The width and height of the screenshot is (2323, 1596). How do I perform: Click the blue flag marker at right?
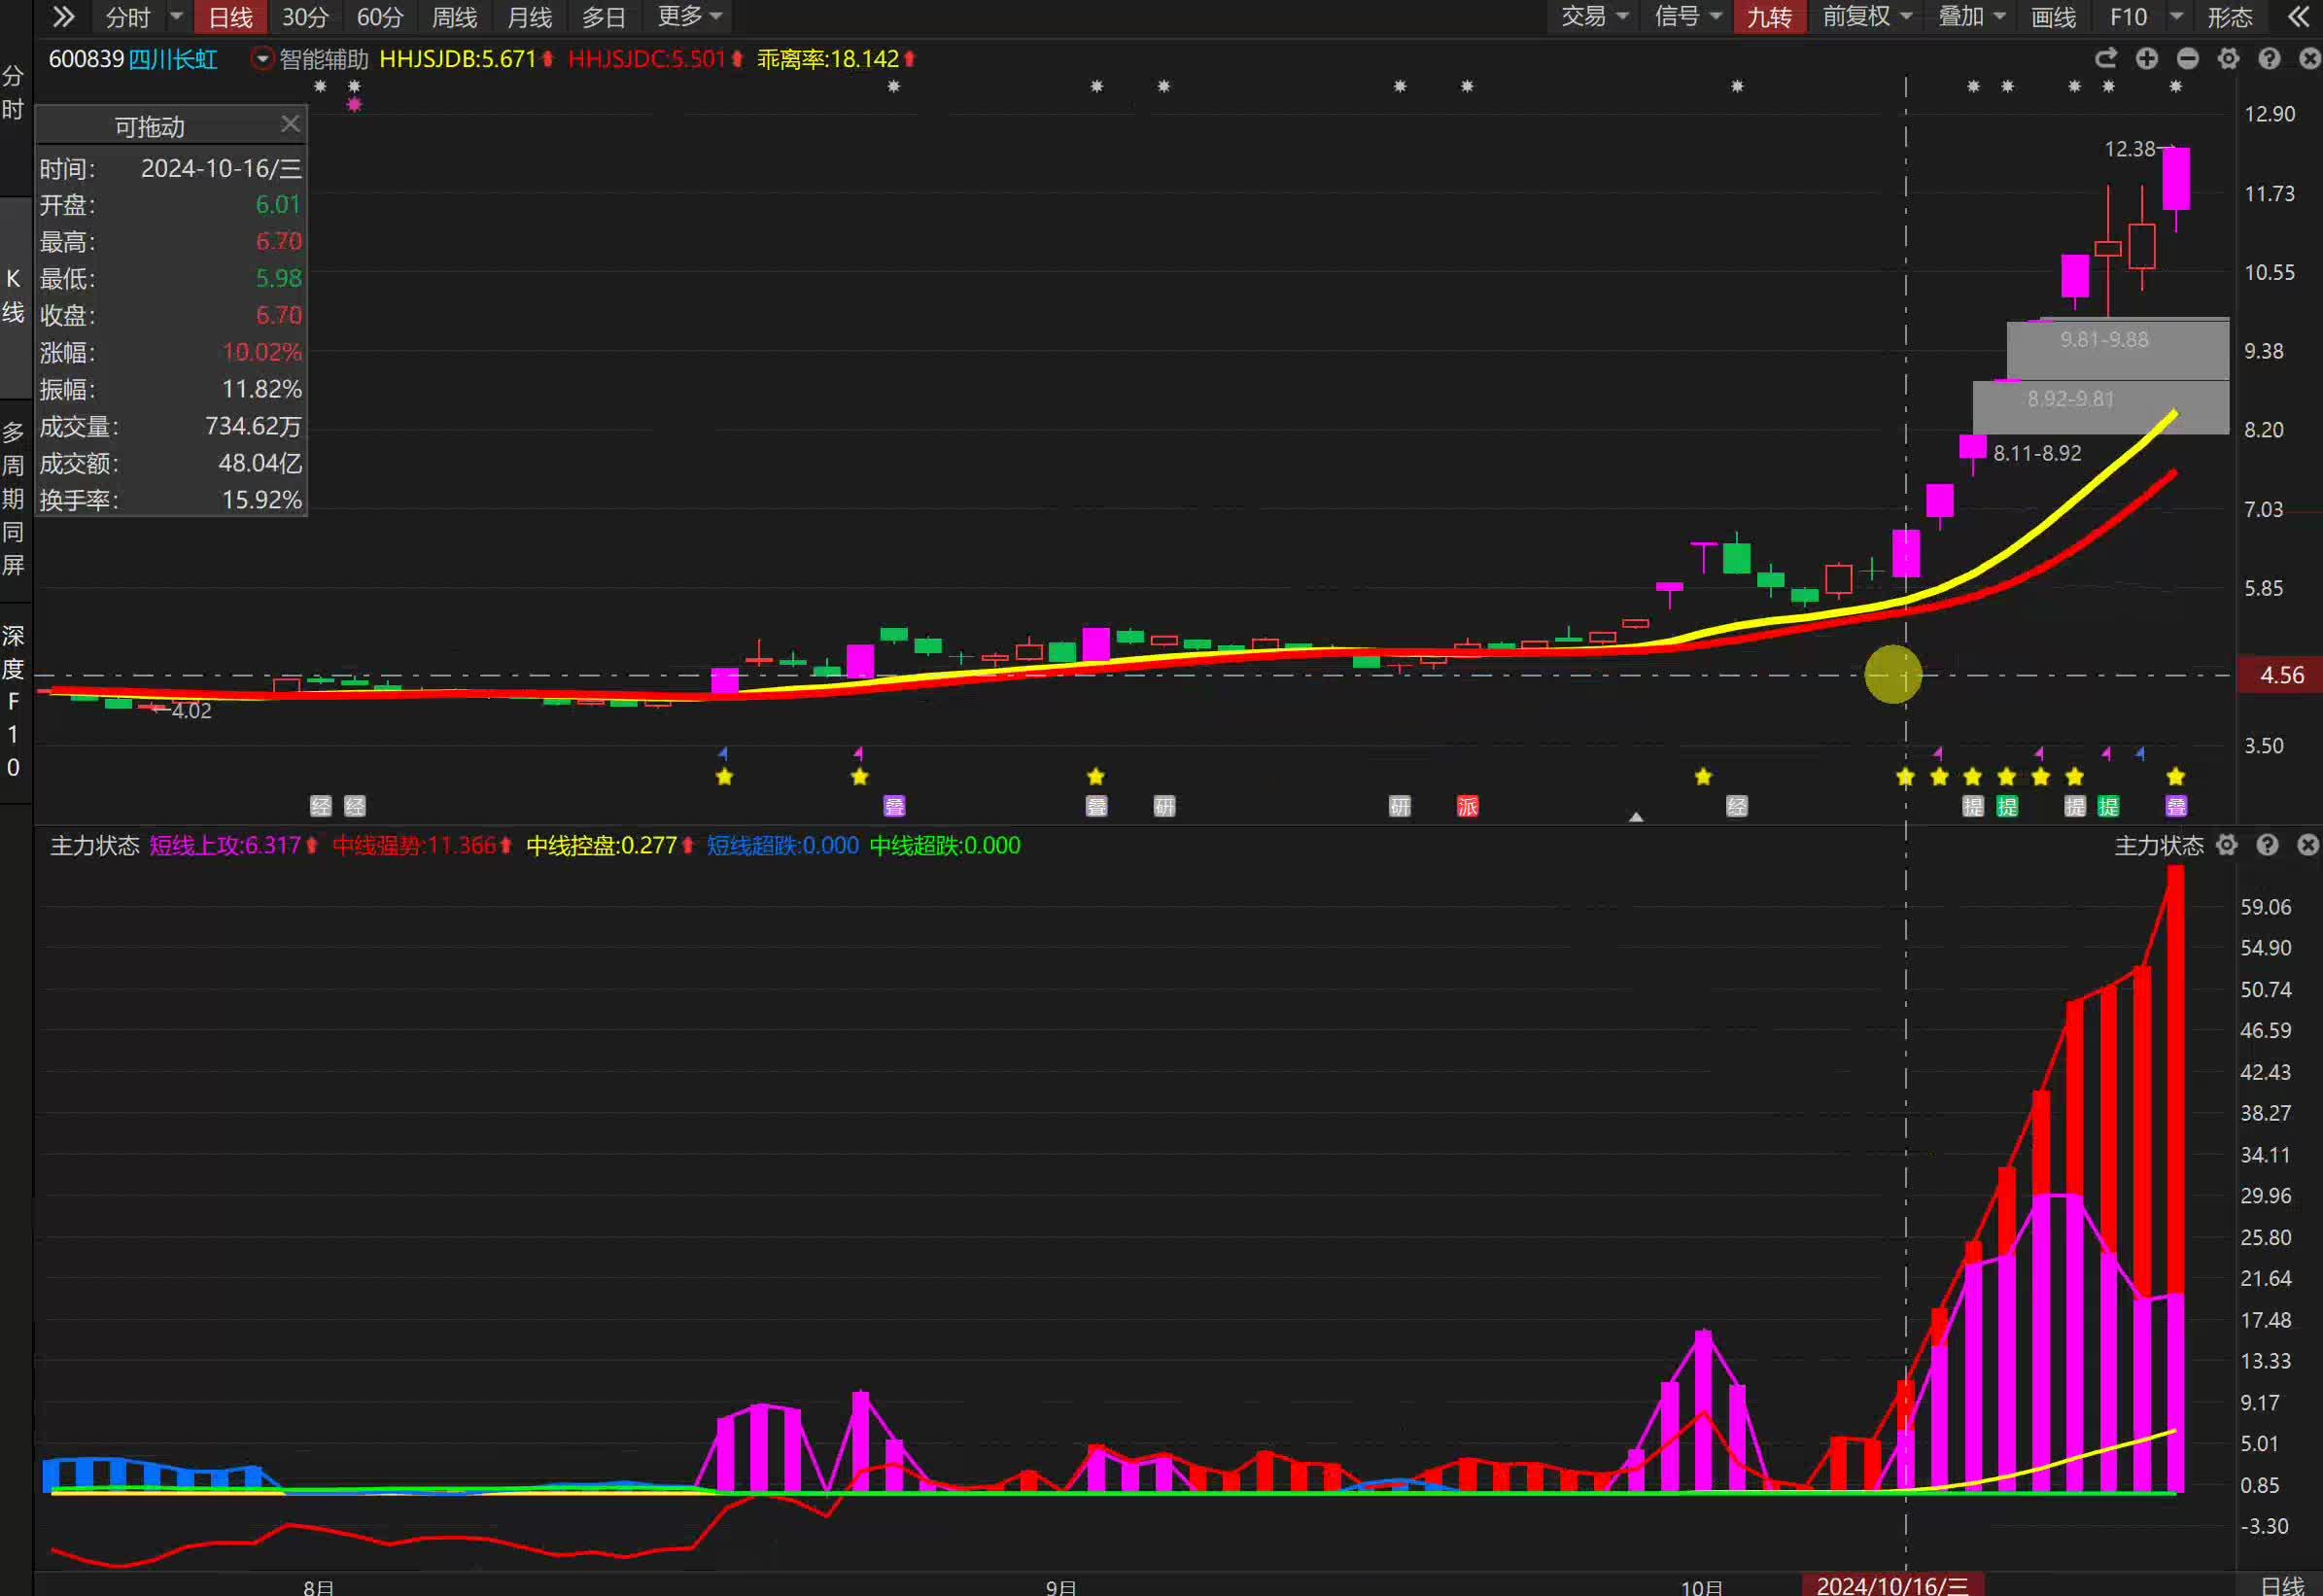[x=2140, y=753]
